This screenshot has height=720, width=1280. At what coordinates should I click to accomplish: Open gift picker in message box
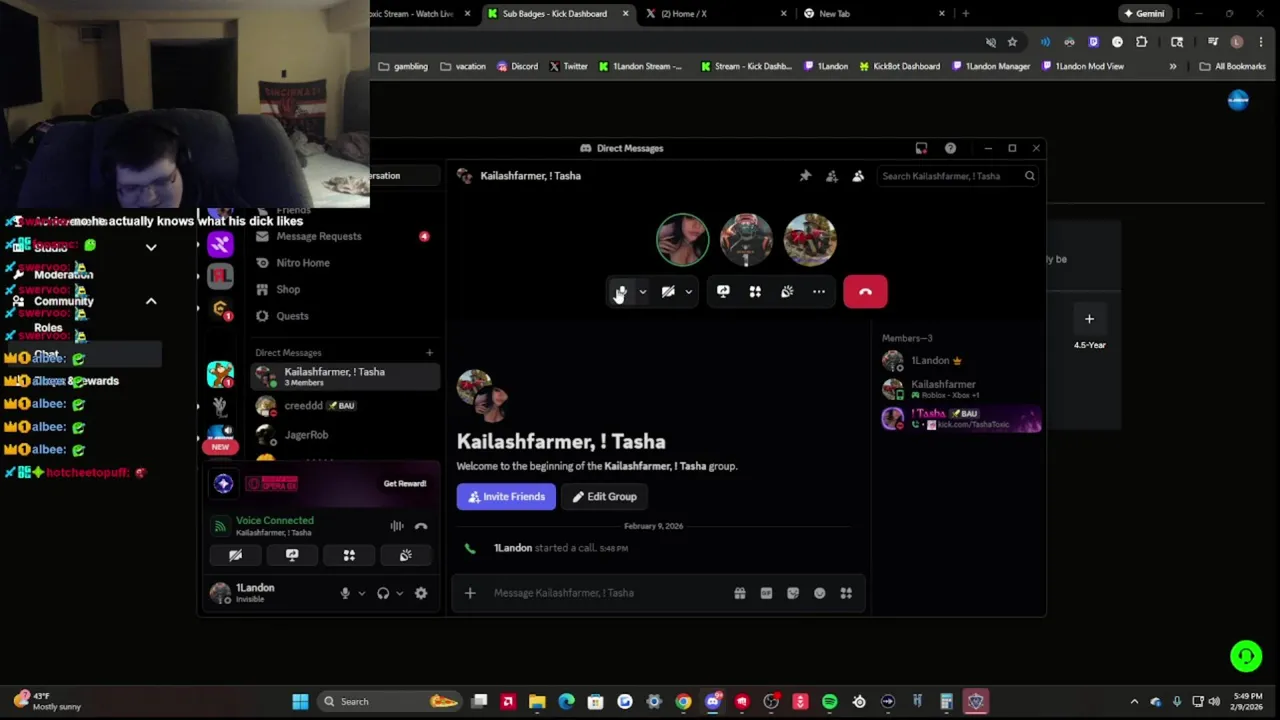pyautogui.click(x=740, y=593)
